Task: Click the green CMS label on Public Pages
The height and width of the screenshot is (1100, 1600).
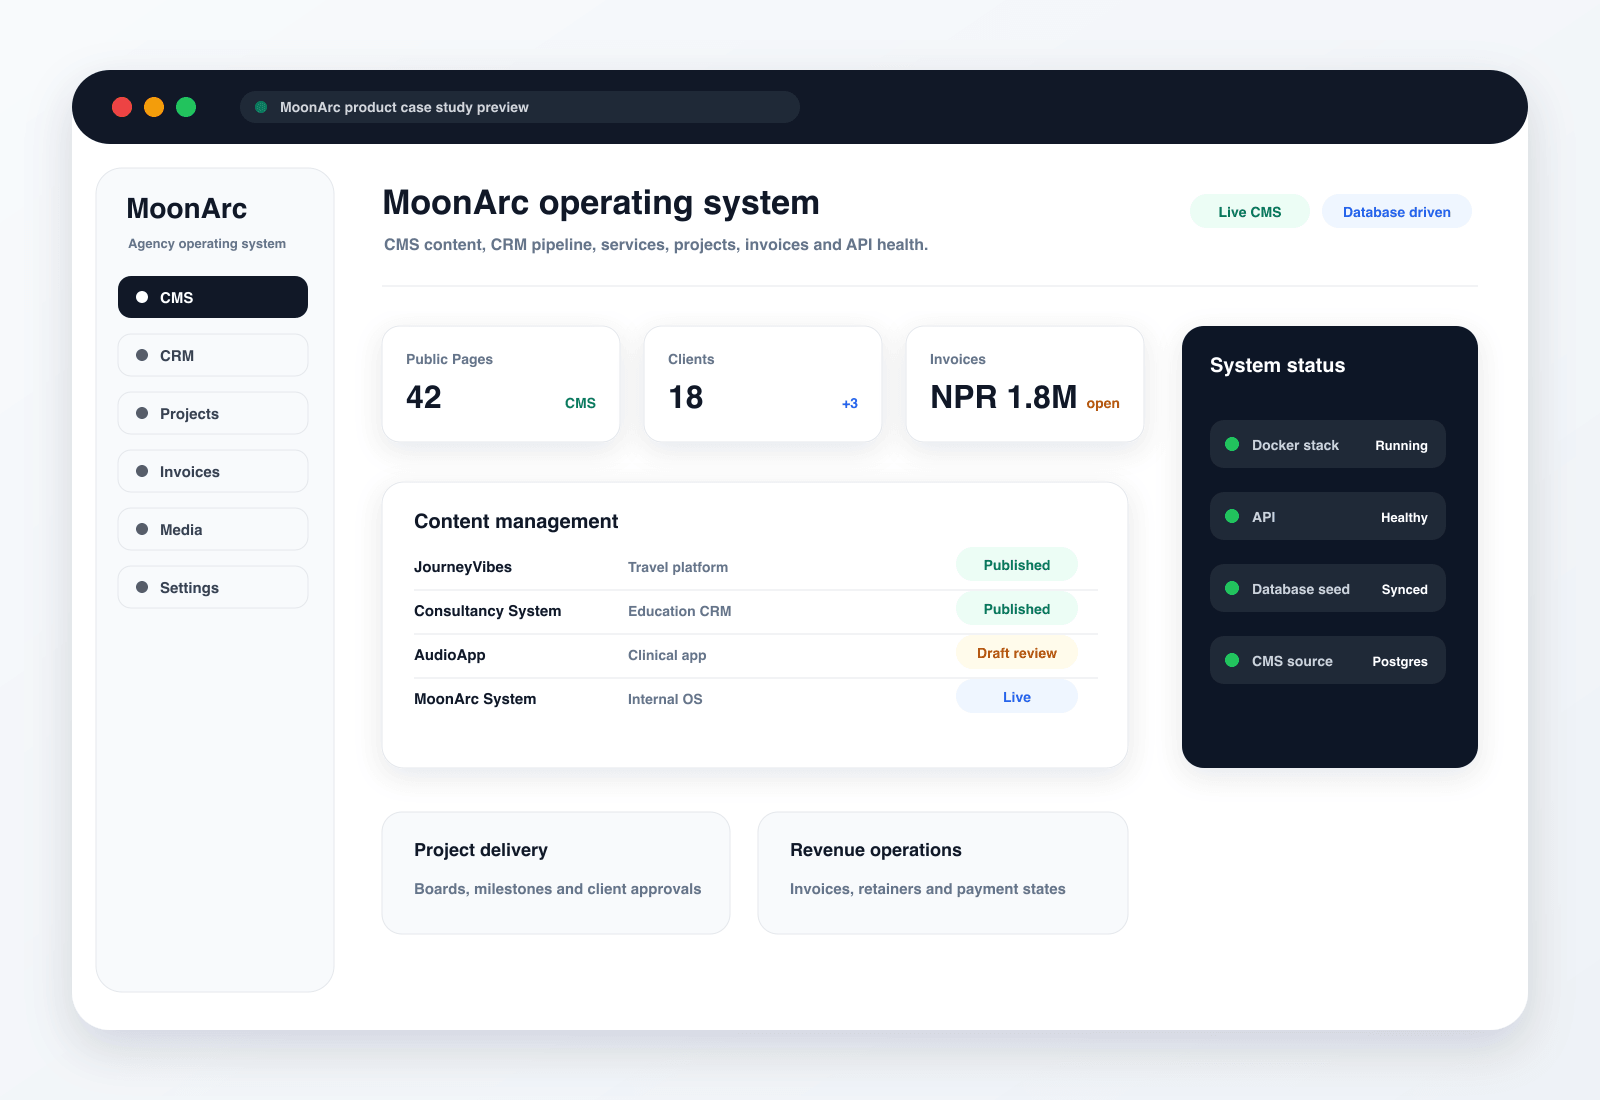Action: (x=580, y=403)
